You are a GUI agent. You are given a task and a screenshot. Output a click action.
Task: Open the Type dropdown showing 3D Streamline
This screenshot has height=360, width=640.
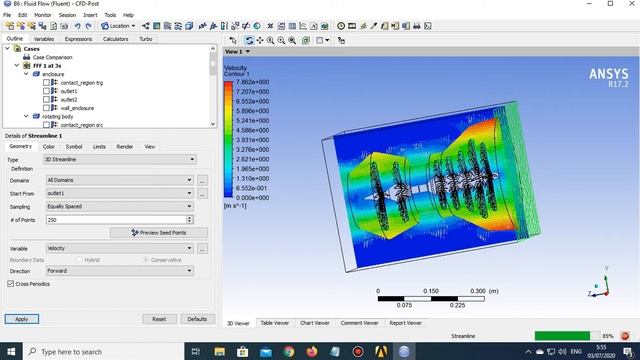tap(120, 159)
